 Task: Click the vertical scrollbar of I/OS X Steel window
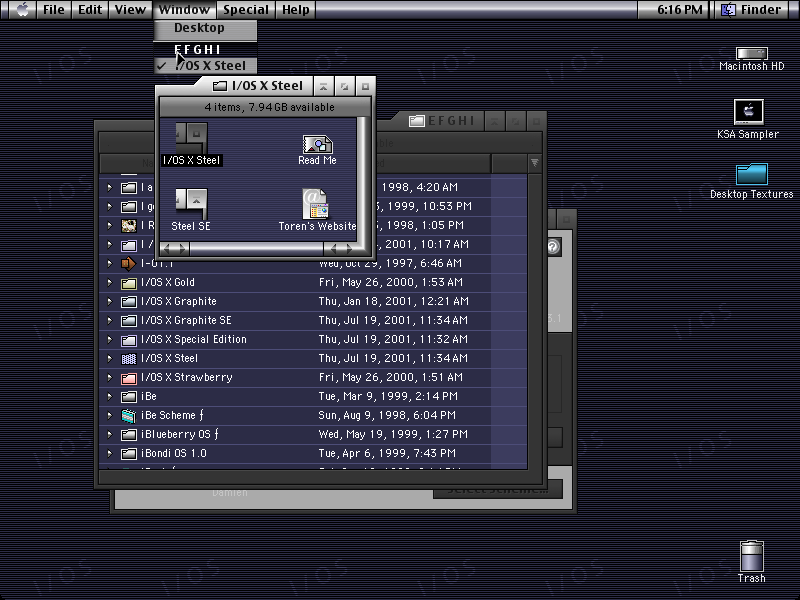pos(363,179)
